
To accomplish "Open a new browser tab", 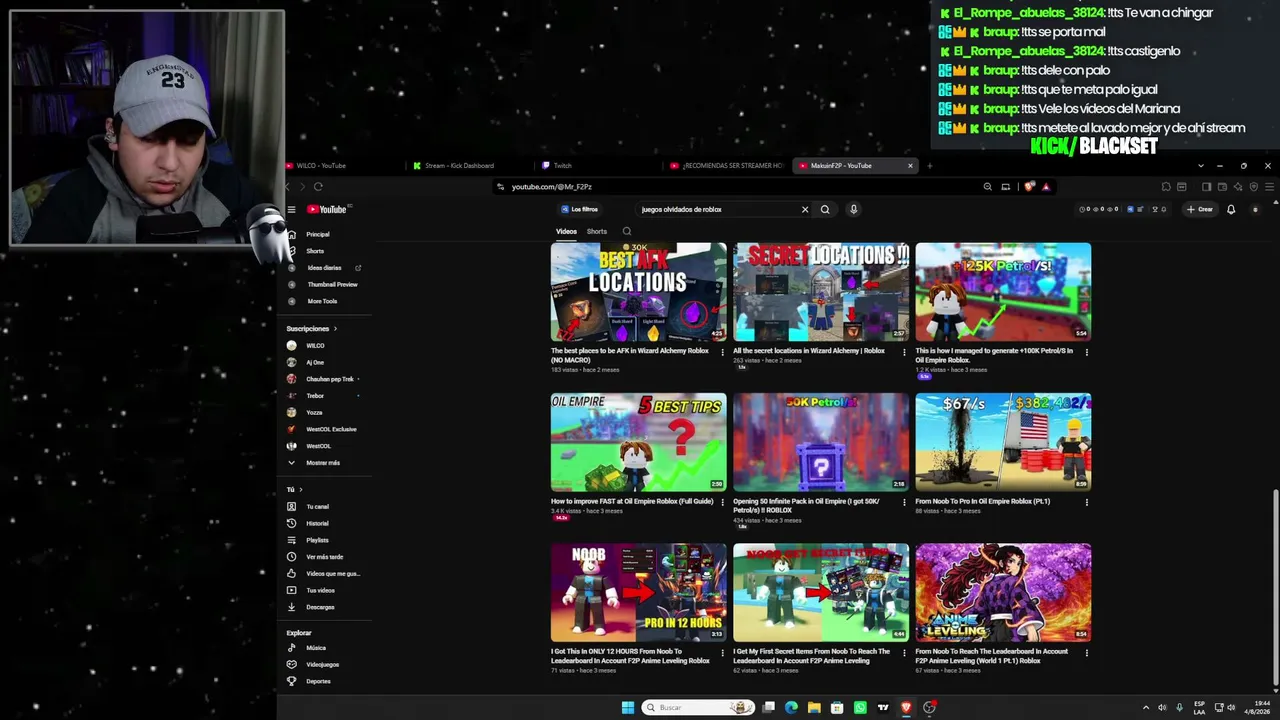I will point(929,166).
